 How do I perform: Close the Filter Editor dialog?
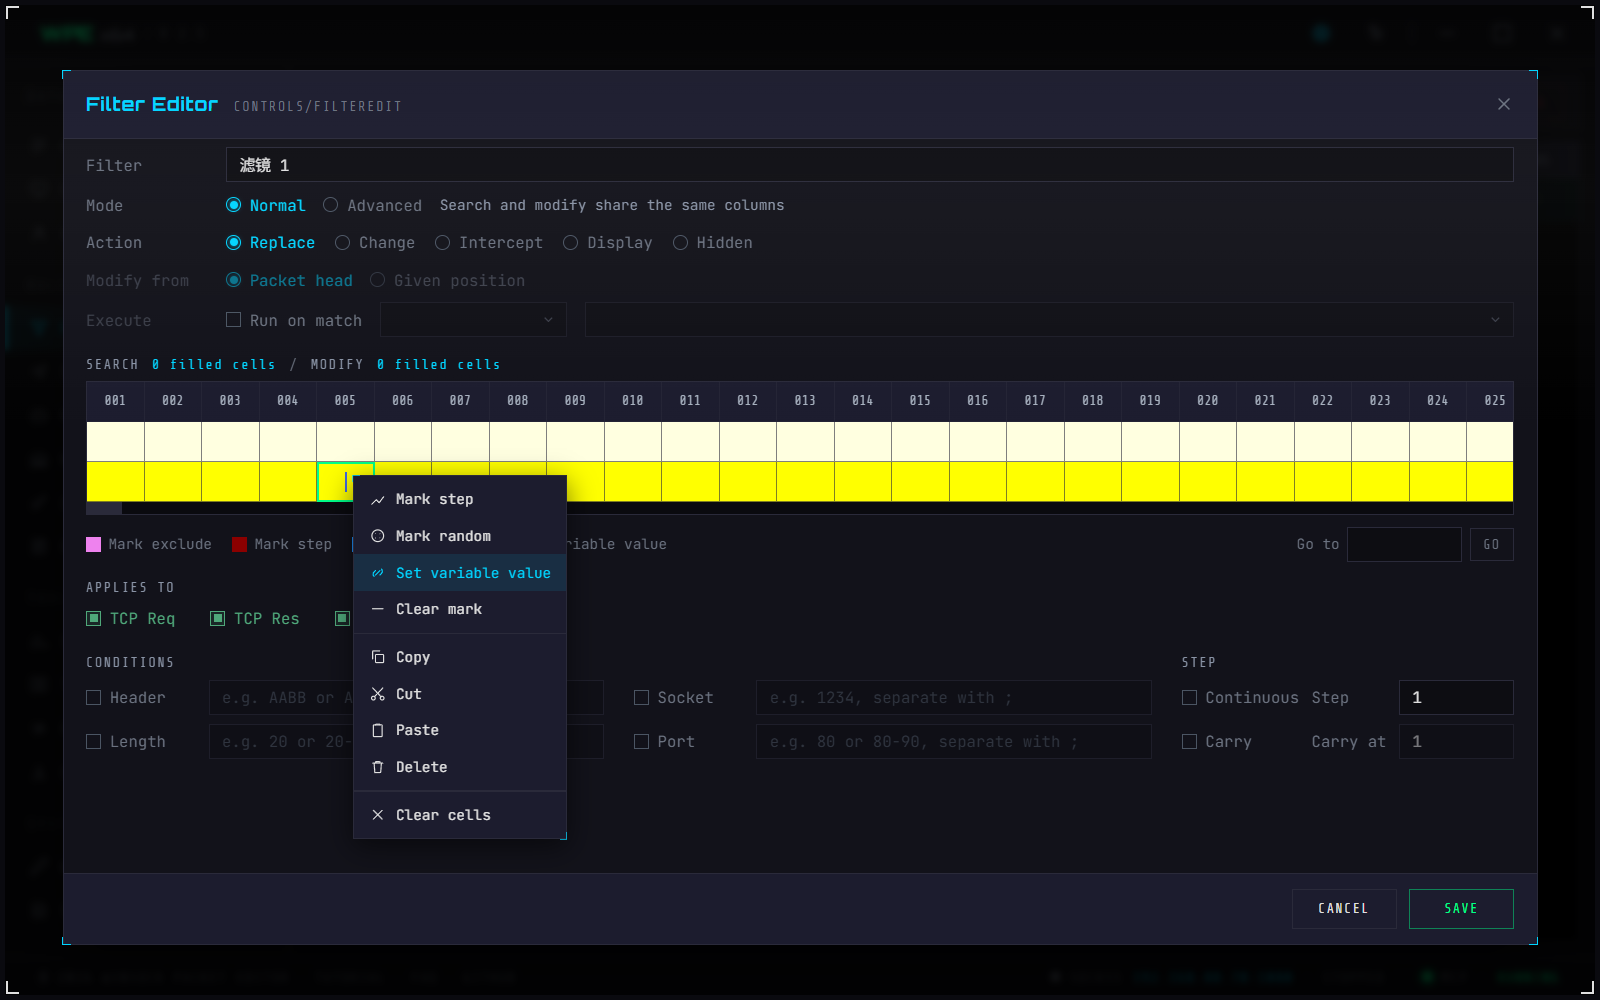click(x=1504, y=104)
